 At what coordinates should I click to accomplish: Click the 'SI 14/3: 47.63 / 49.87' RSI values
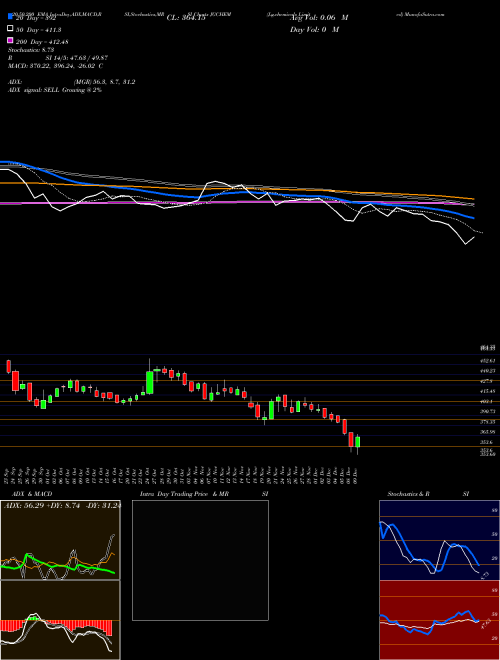point(77,58)
